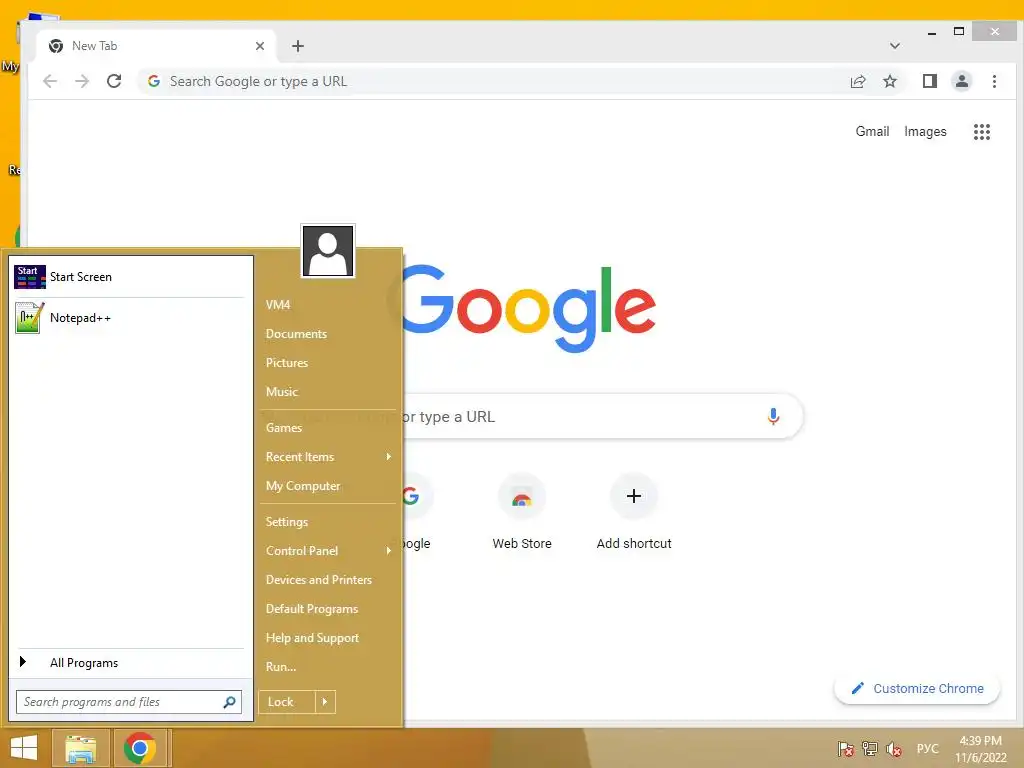1024x768 pixels.
Task: Start voice search with microphone icon
Action: point(773,417)
